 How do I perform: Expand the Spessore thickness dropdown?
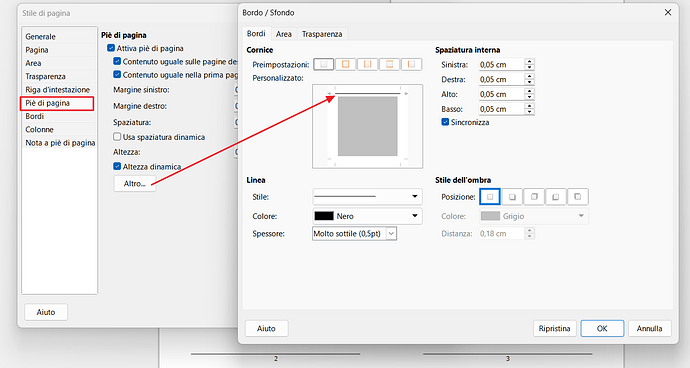355,233
